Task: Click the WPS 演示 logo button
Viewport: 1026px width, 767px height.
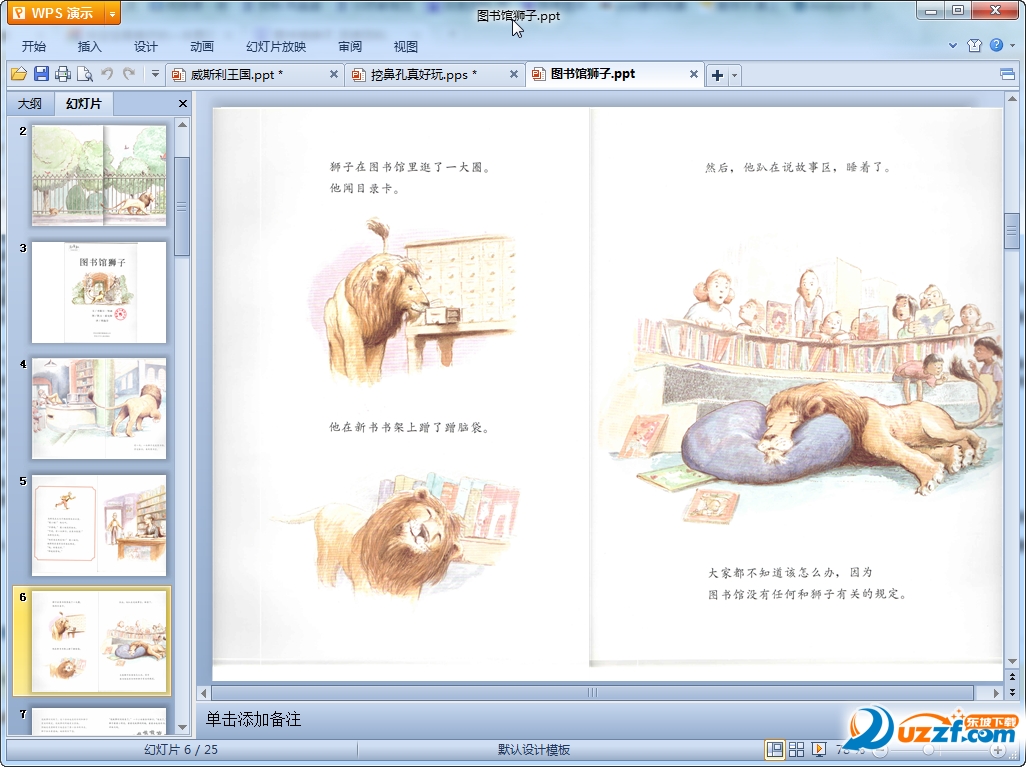Action: coord(56,13)
